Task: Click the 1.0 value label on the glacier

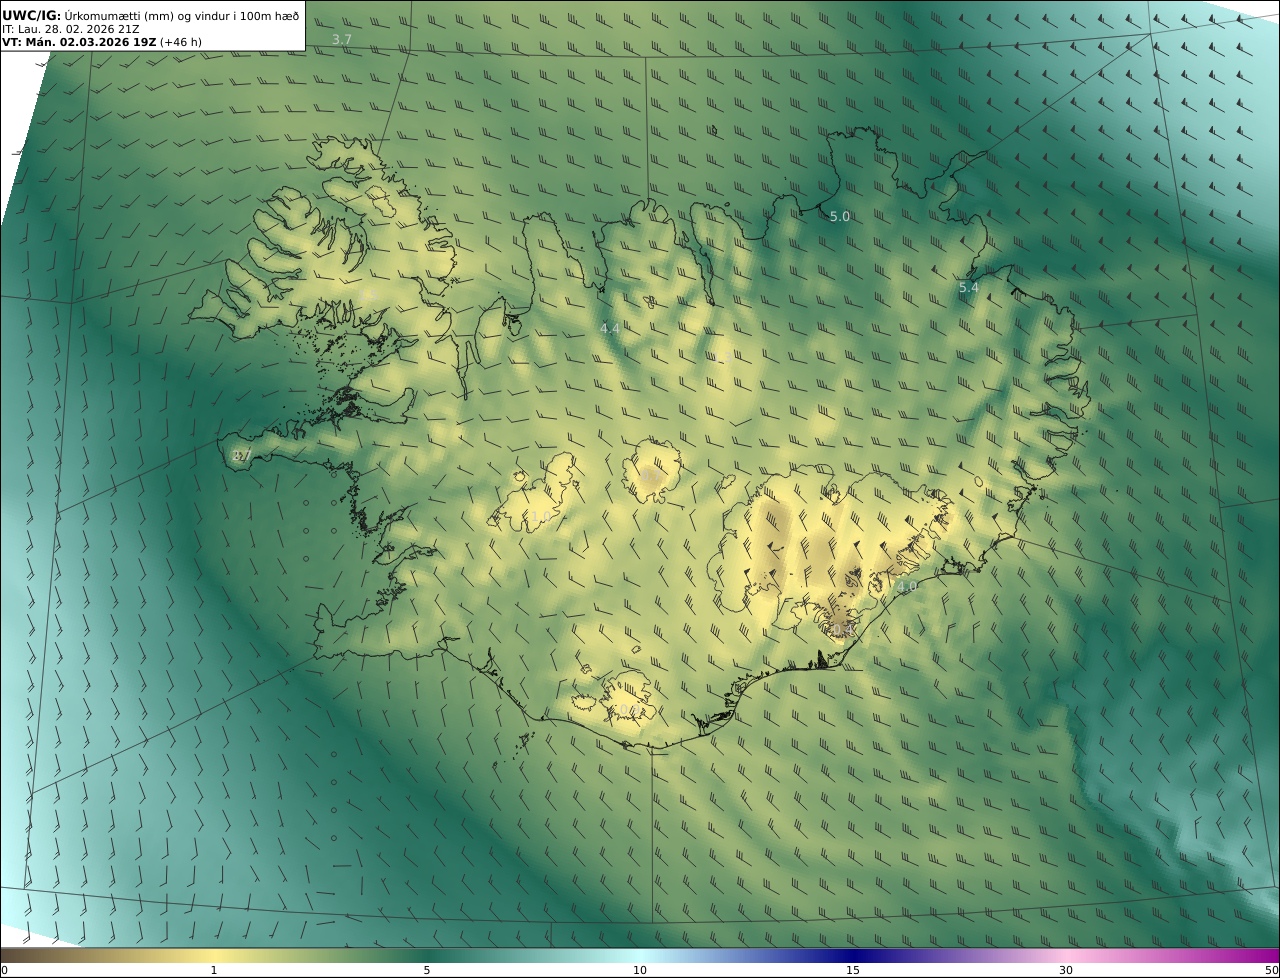Action: [540, 517]
